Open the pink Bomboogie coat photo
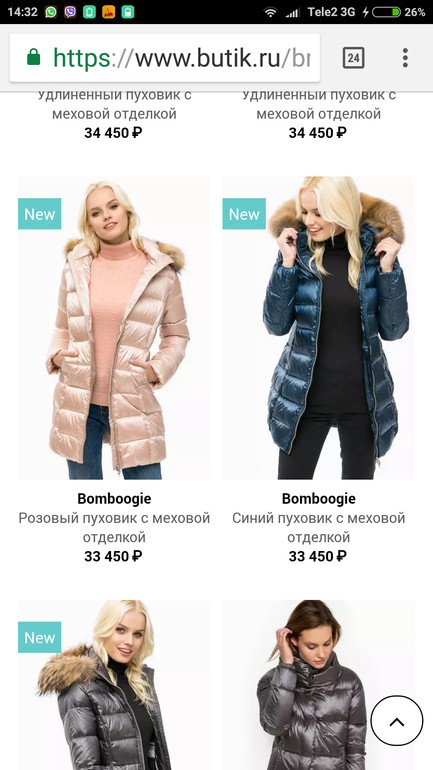The height and width of the screenshot is (770, 433). (x=114, y=328)
